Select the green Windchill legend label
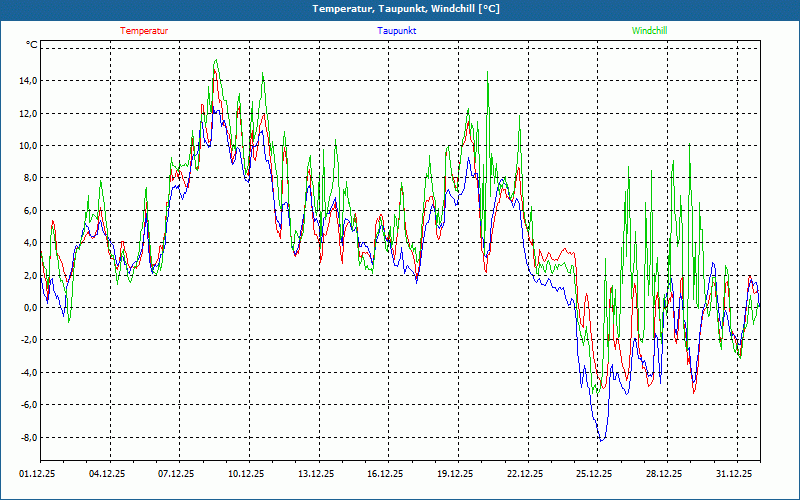The height and width of the screenshot is (500, 800). [x=649, y=30]
